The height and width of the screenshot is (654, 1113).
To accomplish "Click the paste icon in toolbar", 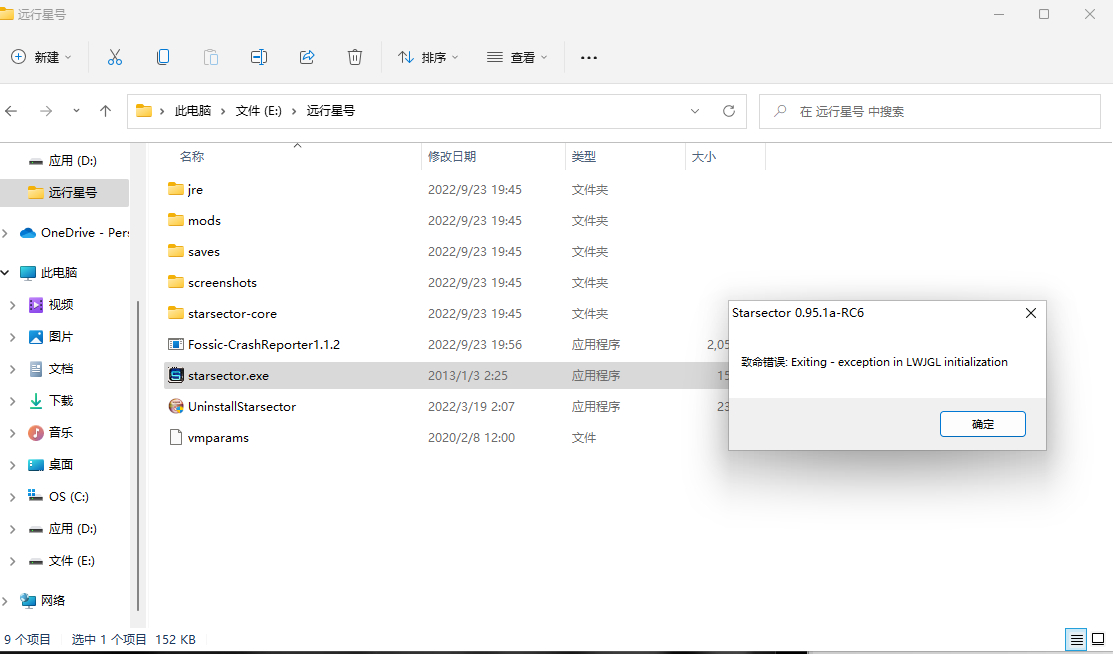I will (x=210, y=57).
